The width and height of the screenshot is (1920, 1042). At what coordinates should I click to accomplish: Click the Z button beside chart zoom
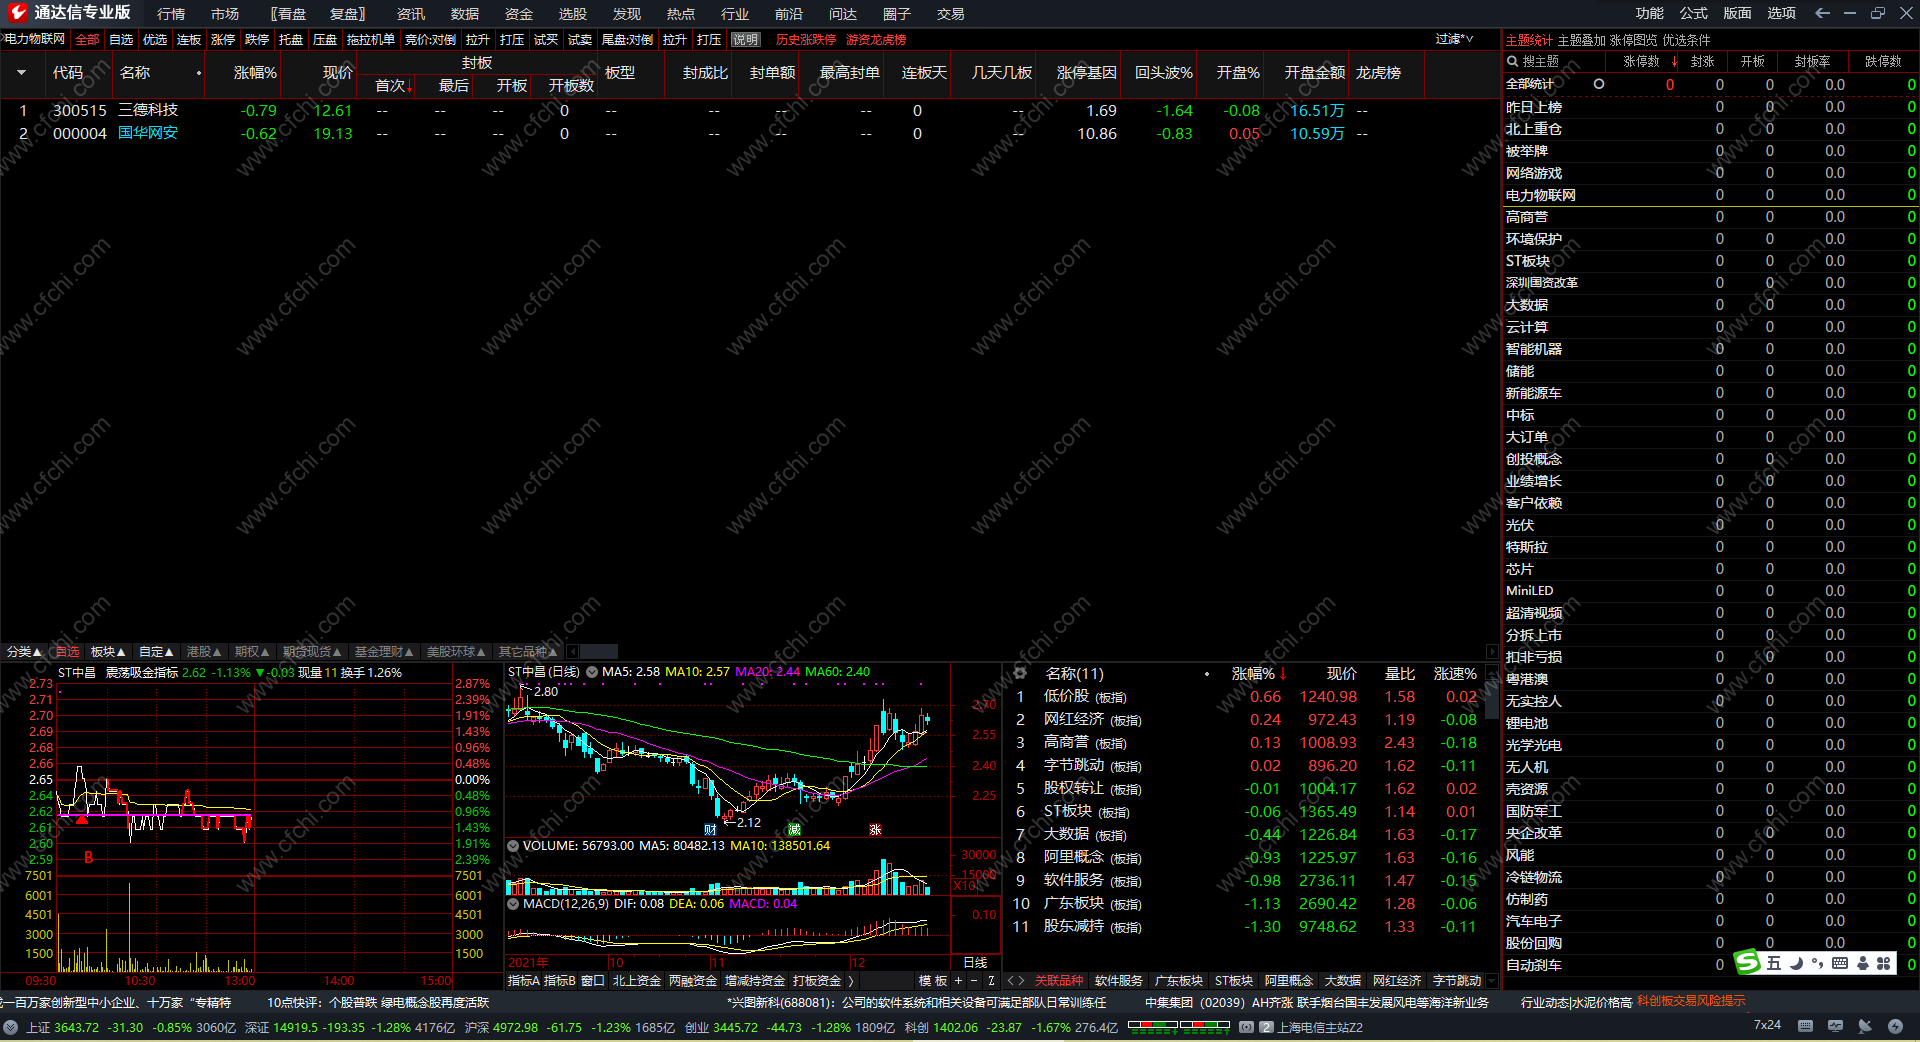[x=991, y=981]
